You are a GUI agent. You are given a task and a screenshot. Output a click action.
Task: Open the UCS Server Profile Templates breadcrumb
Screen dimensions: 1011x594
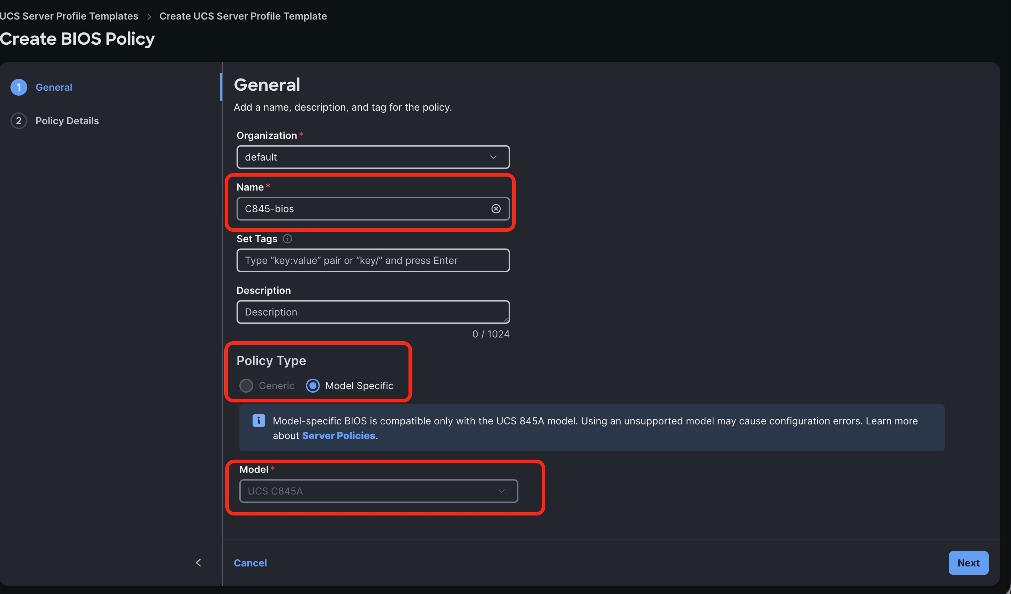pyautogui.click(x=69, y=16)
